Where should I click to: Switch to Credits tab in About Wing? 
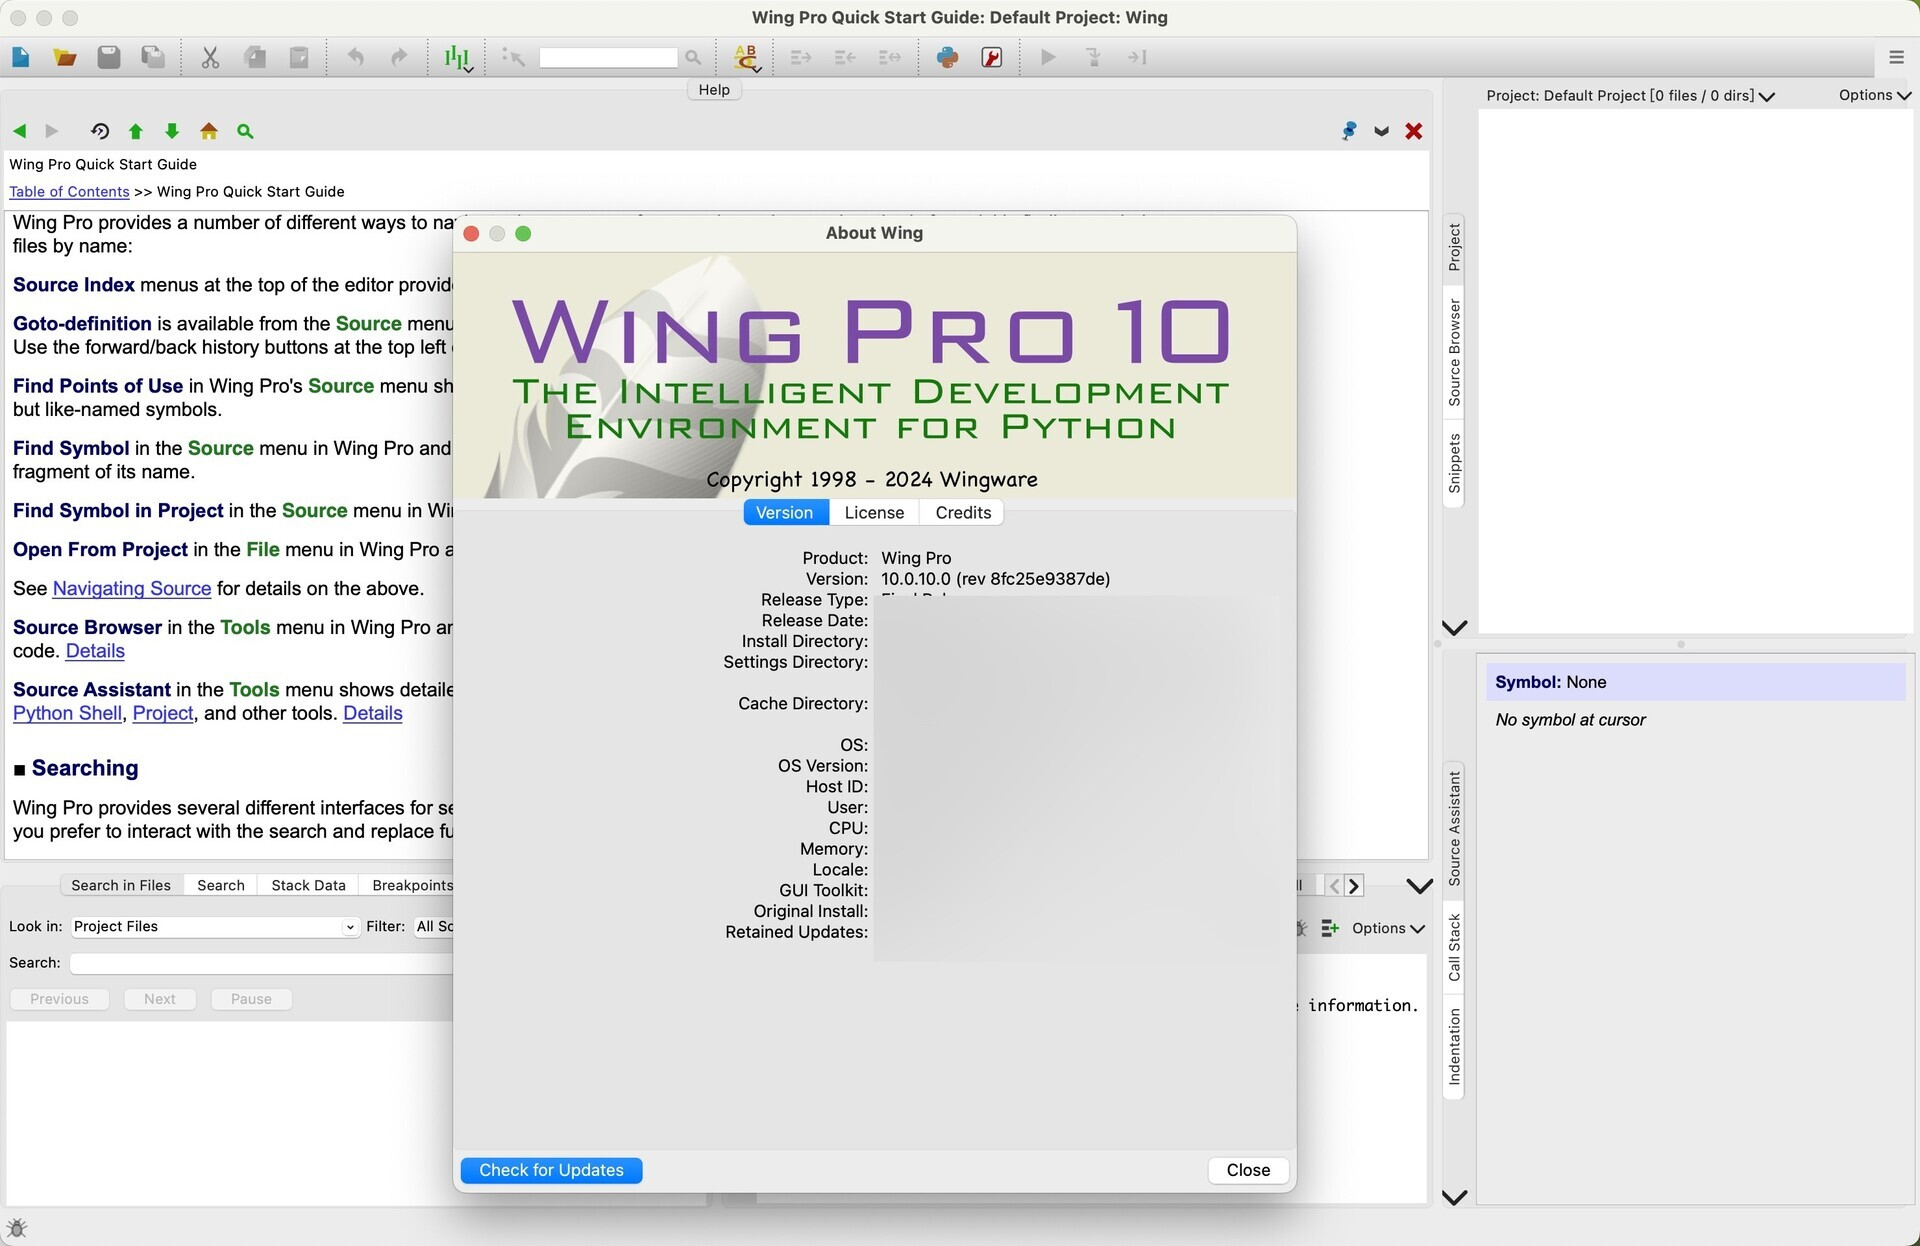click(963, 512)
